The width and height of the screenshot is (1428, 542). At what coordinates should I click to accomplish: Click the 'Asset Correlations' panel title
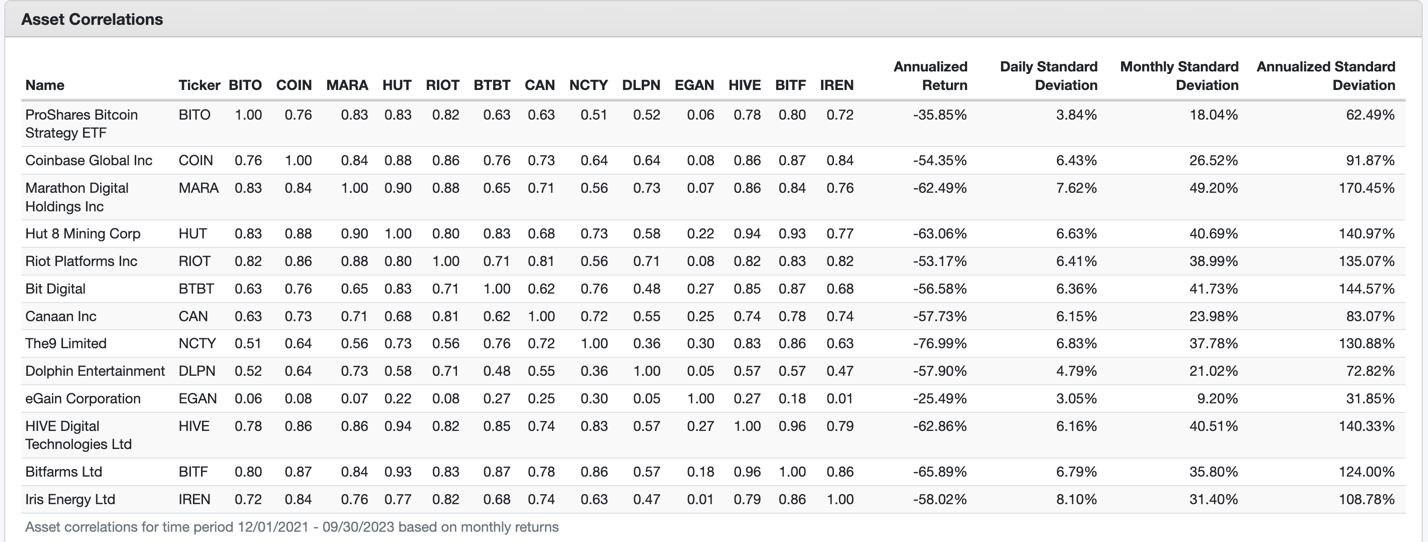pyautogui.click(x=92, y=19)
